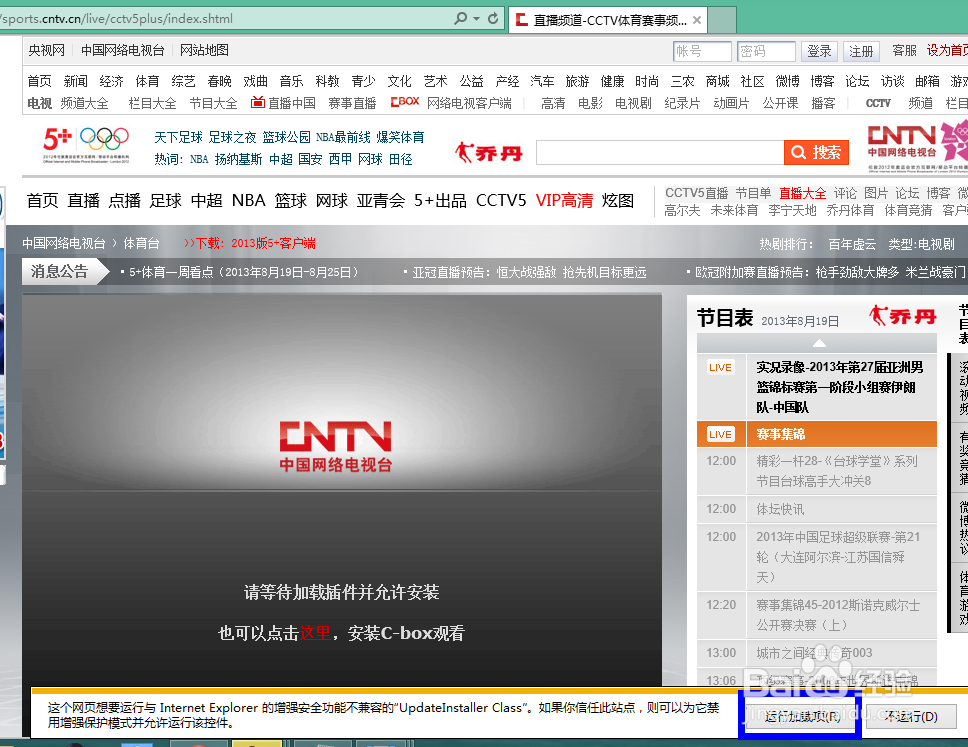This screenshot has height=747, width=968.
Task: Select 中超 in the sports main menu
Action: coord(207,201)
